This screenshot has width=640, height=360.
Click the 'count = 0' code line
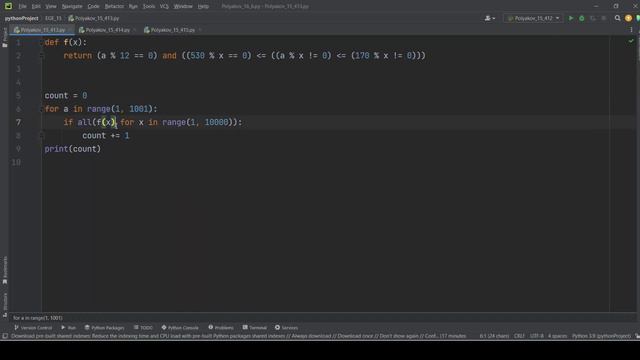pyautogui.click(x=66, y=96)
